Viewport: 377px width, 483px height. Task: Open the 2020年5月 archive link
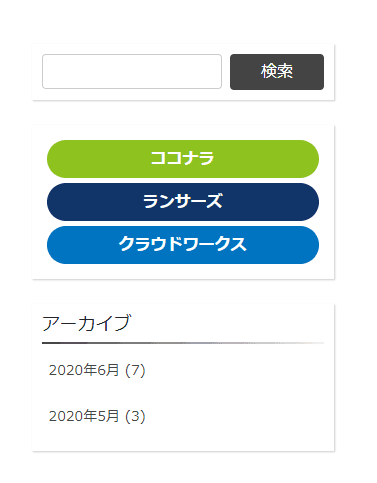point(84,416)
